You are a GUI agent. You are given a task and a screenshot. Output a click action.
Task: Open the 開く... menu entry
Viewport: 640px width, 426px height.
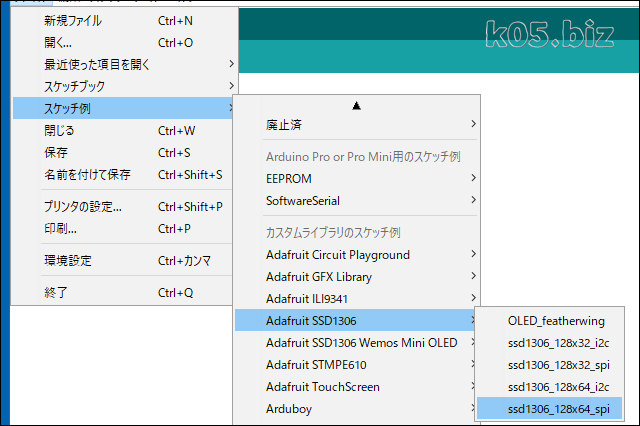124,42
